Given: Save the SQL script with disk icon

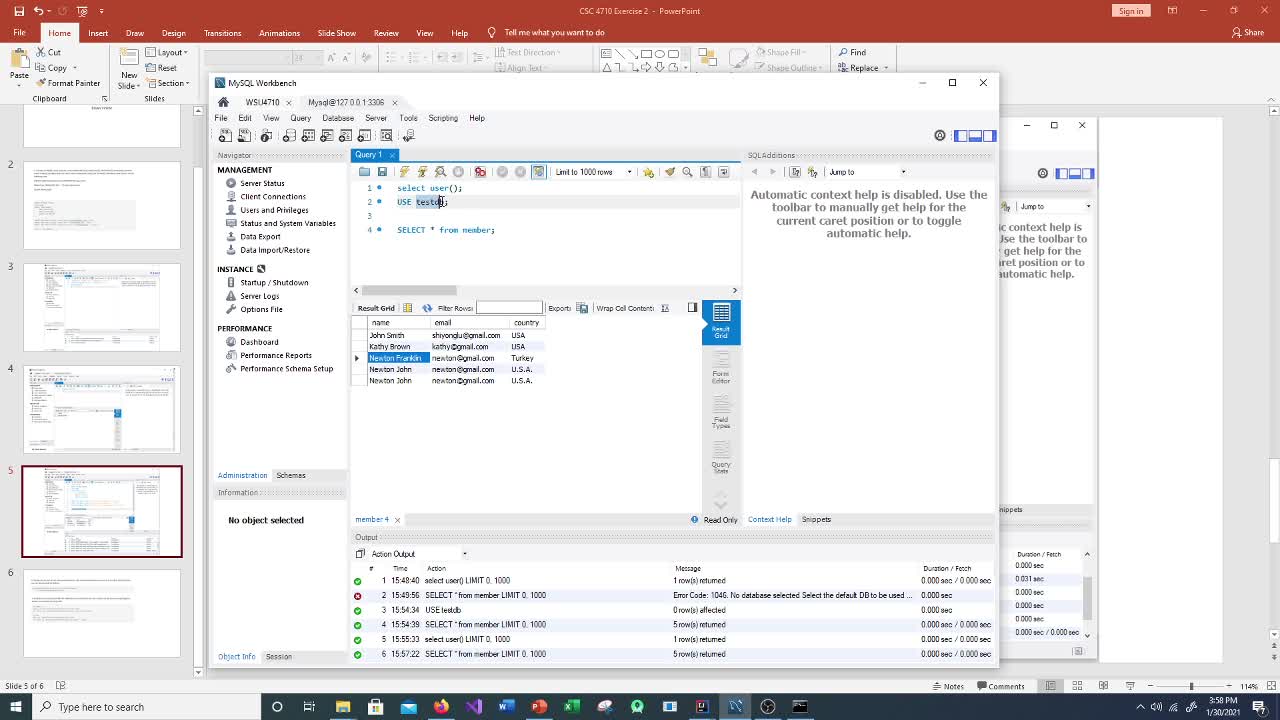Looking at the screenshot, I should tap(382, 172).
